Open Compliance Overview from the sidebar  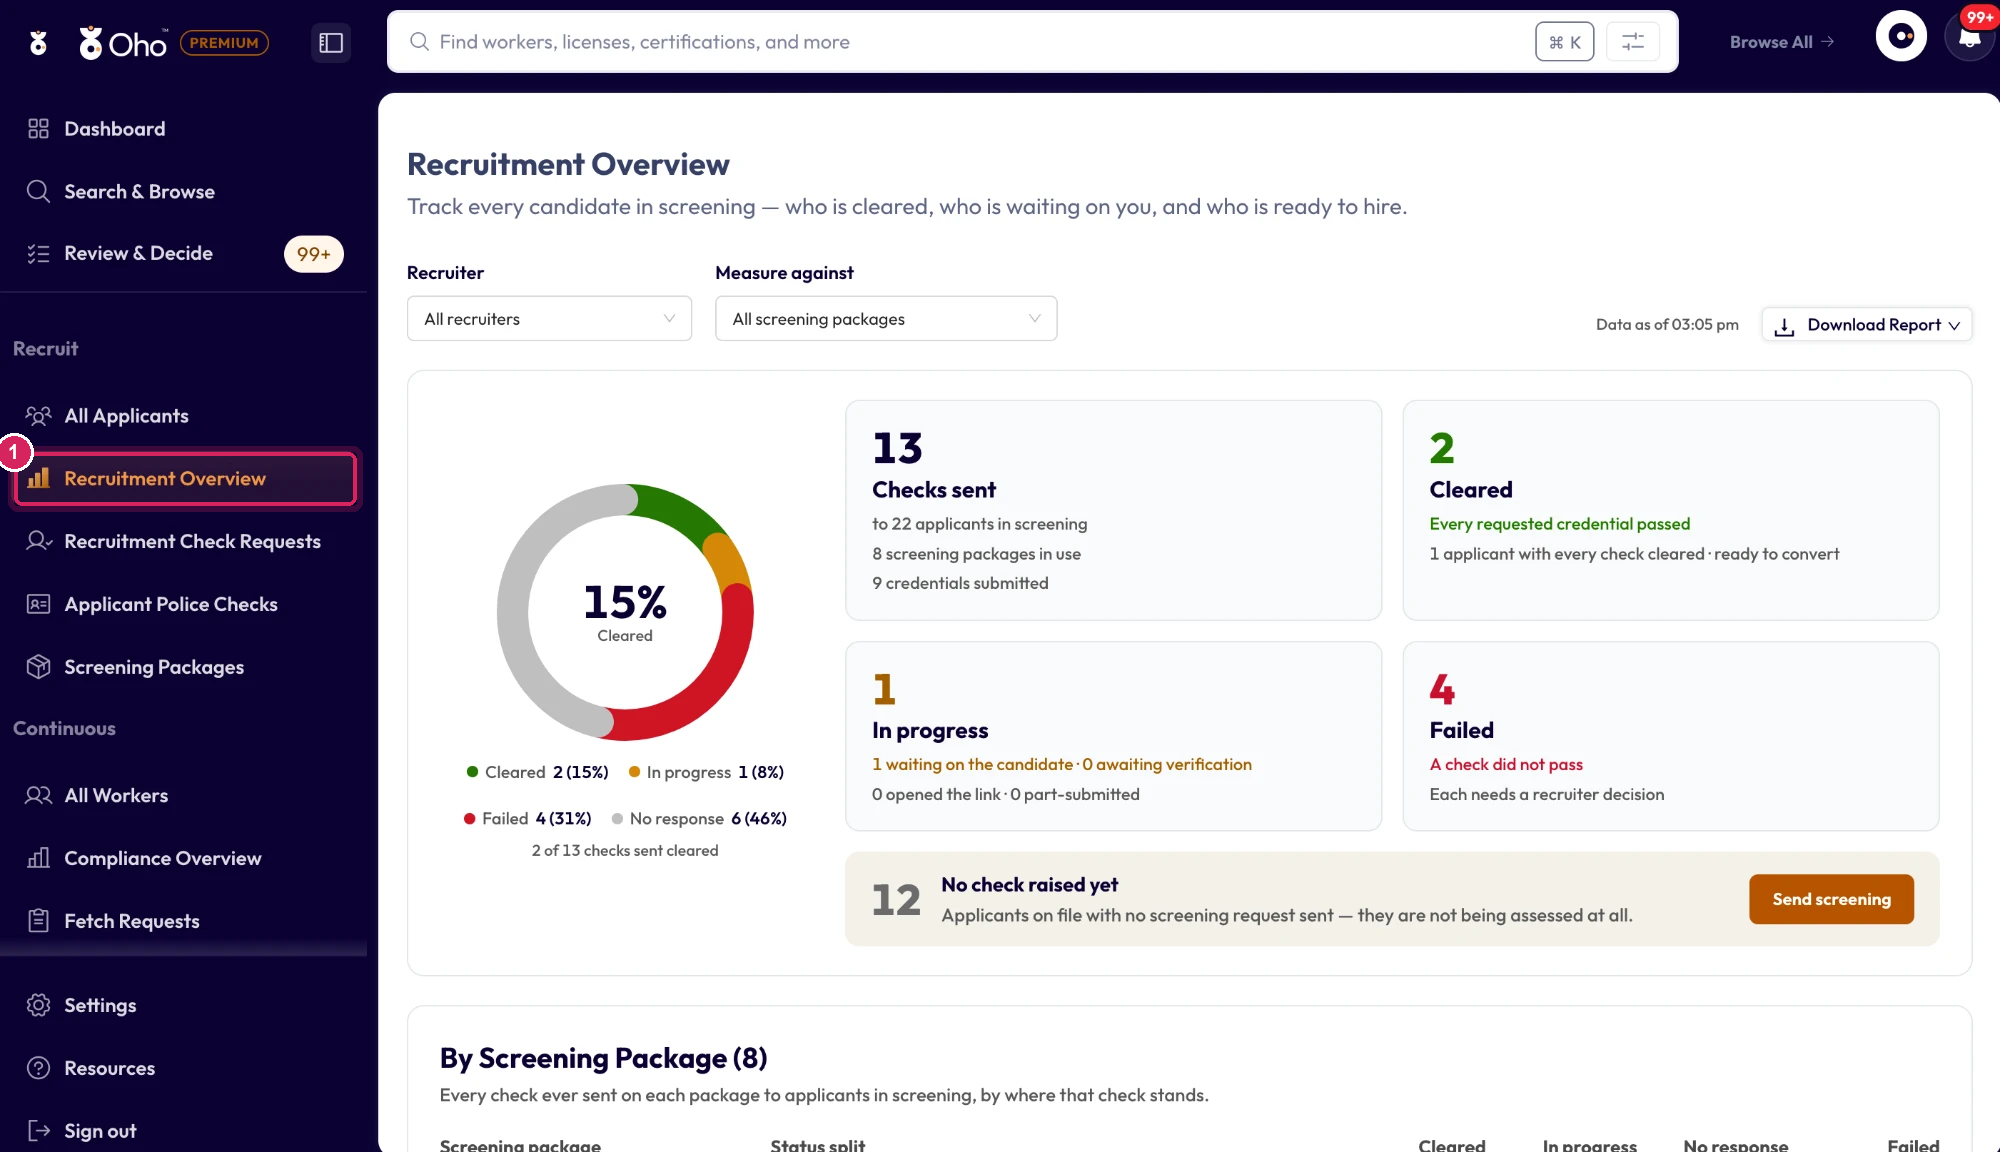point(162,858)
